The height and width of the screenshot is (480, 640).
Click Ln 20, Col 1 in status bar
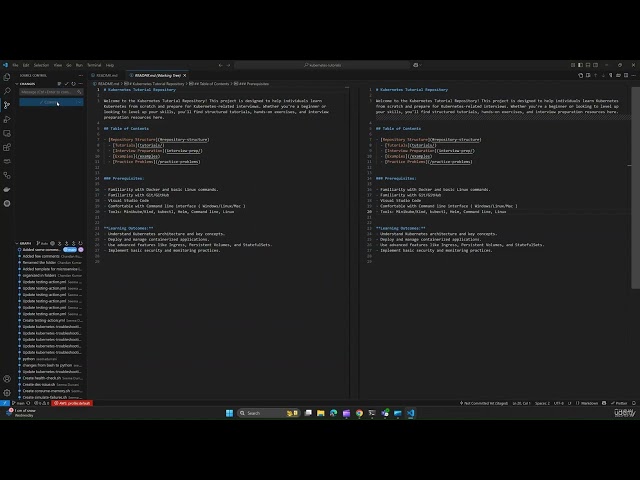pos(521,403)
